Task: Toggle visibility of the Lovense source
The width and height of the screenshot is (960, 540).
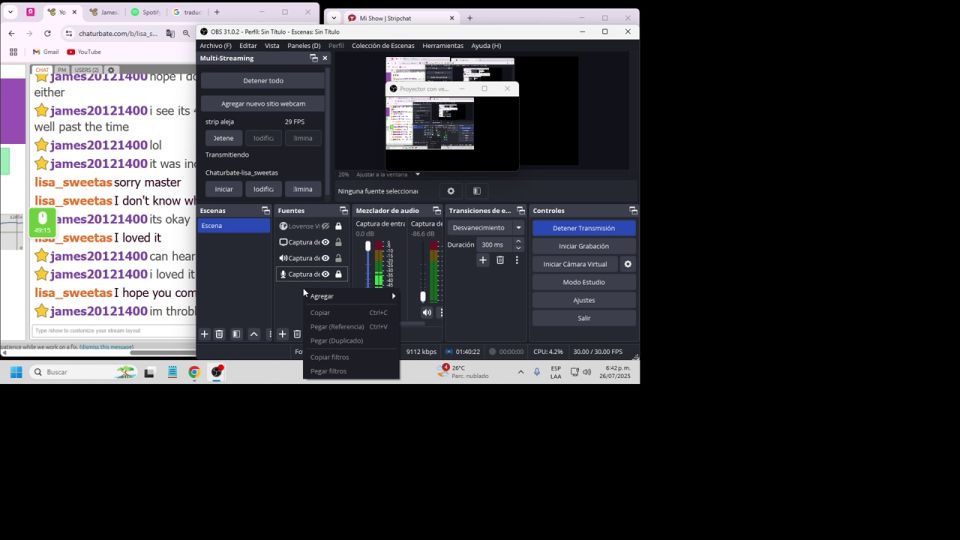Action: tap(326, 226)
